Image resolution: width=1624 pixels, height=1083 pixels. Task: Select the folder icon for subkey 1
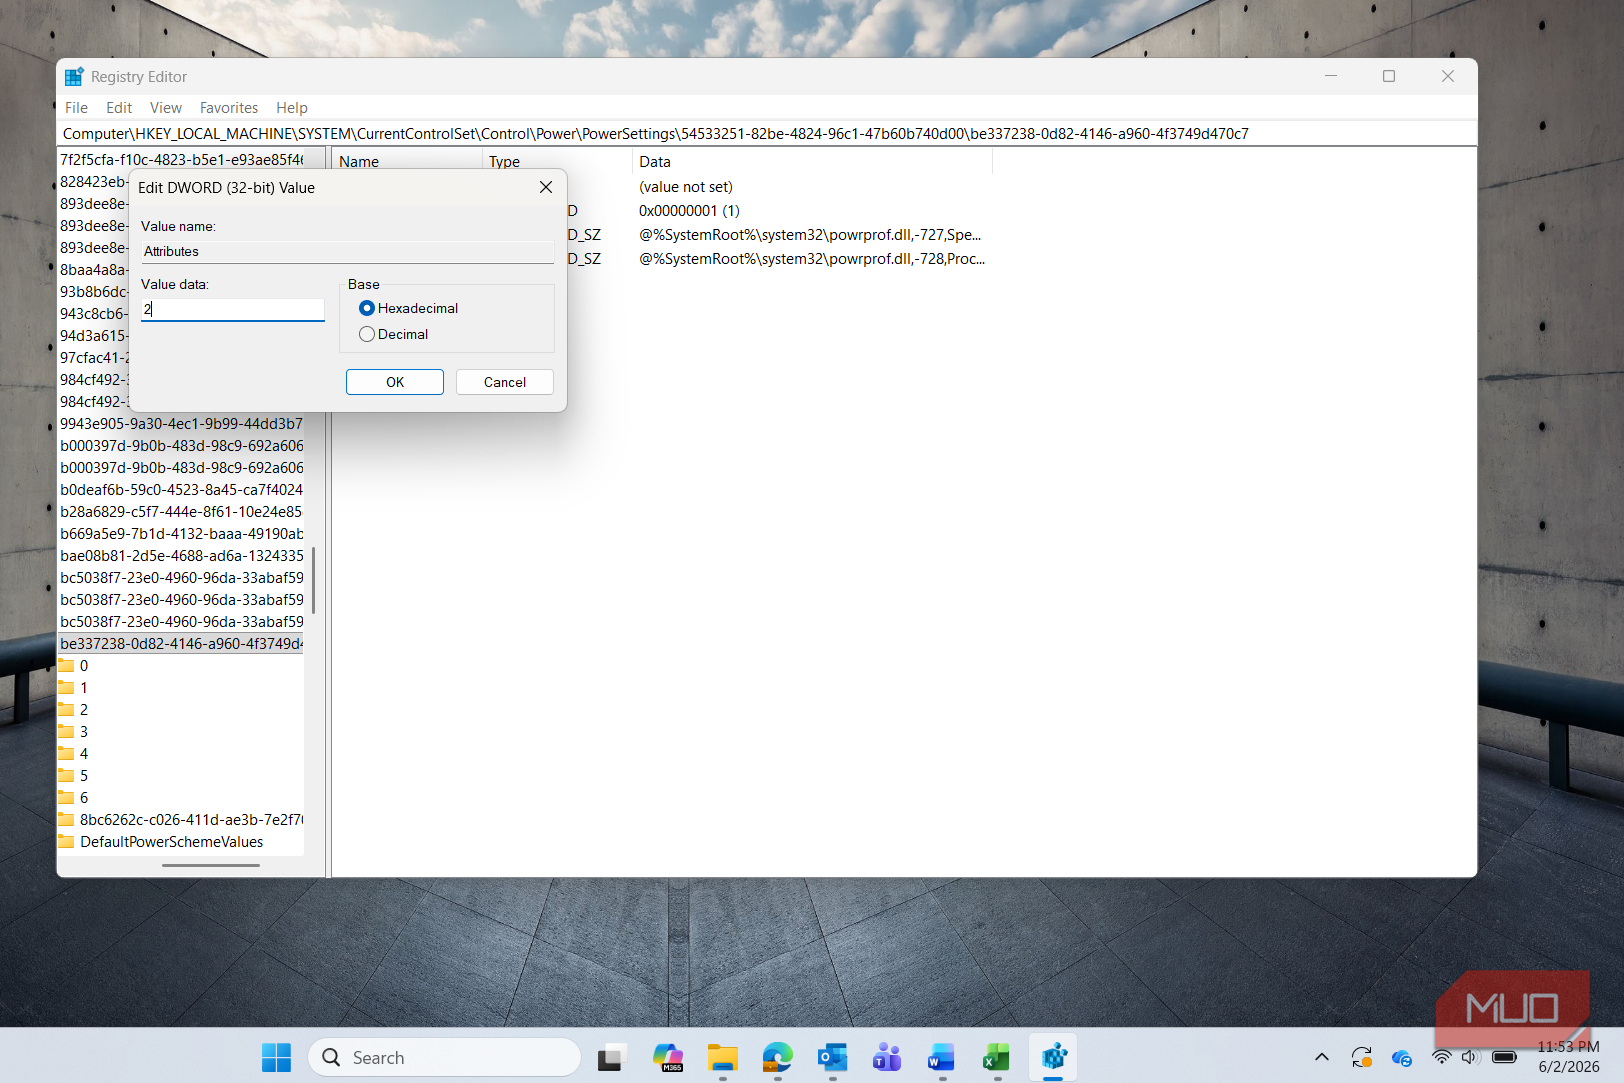67,688
